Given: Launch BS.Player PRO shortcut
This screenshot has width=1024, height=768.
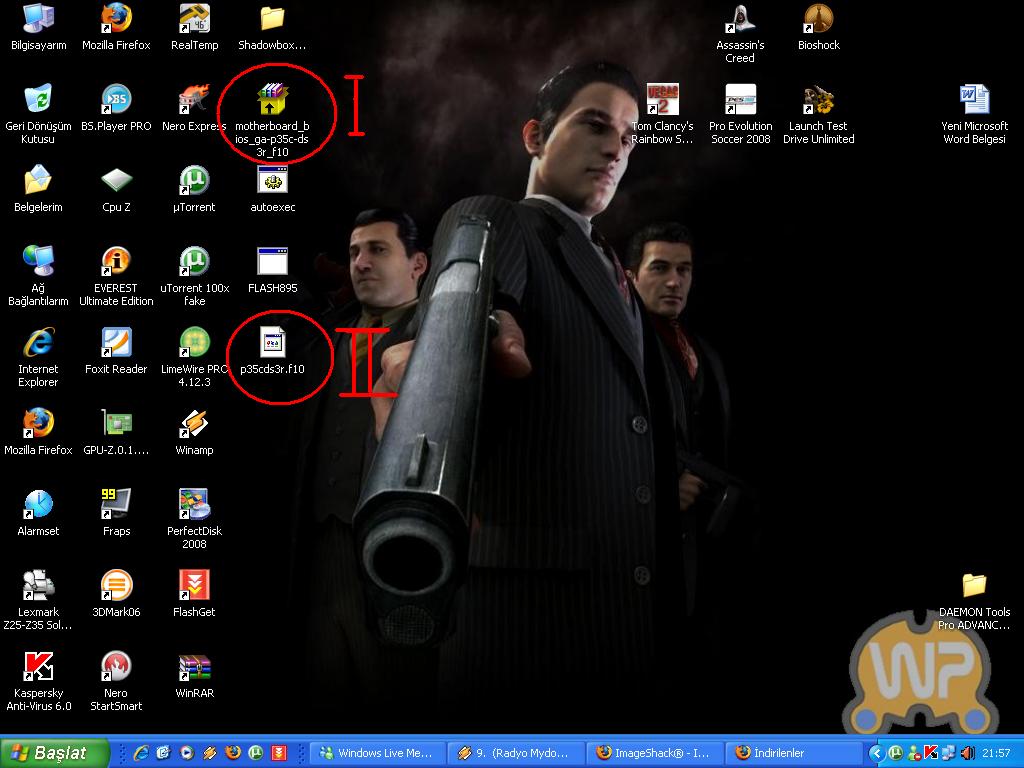Looking at the screenshot, I should pyautogui.click(x=116, y=108).
